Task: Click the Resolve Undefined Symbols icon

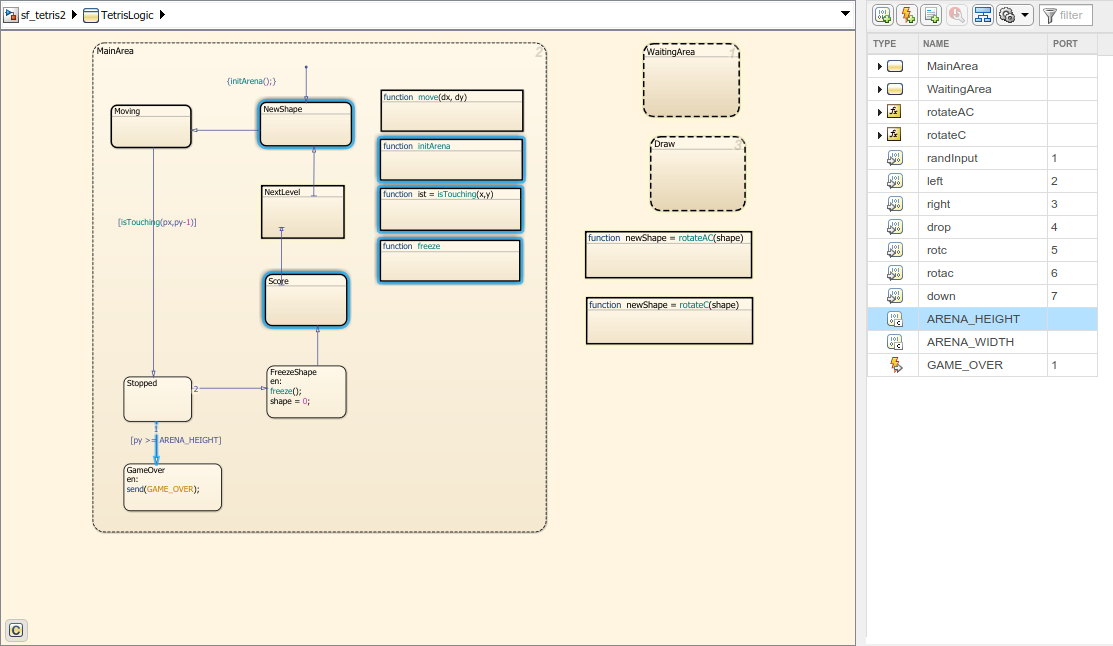Action: tap(956, 14)
